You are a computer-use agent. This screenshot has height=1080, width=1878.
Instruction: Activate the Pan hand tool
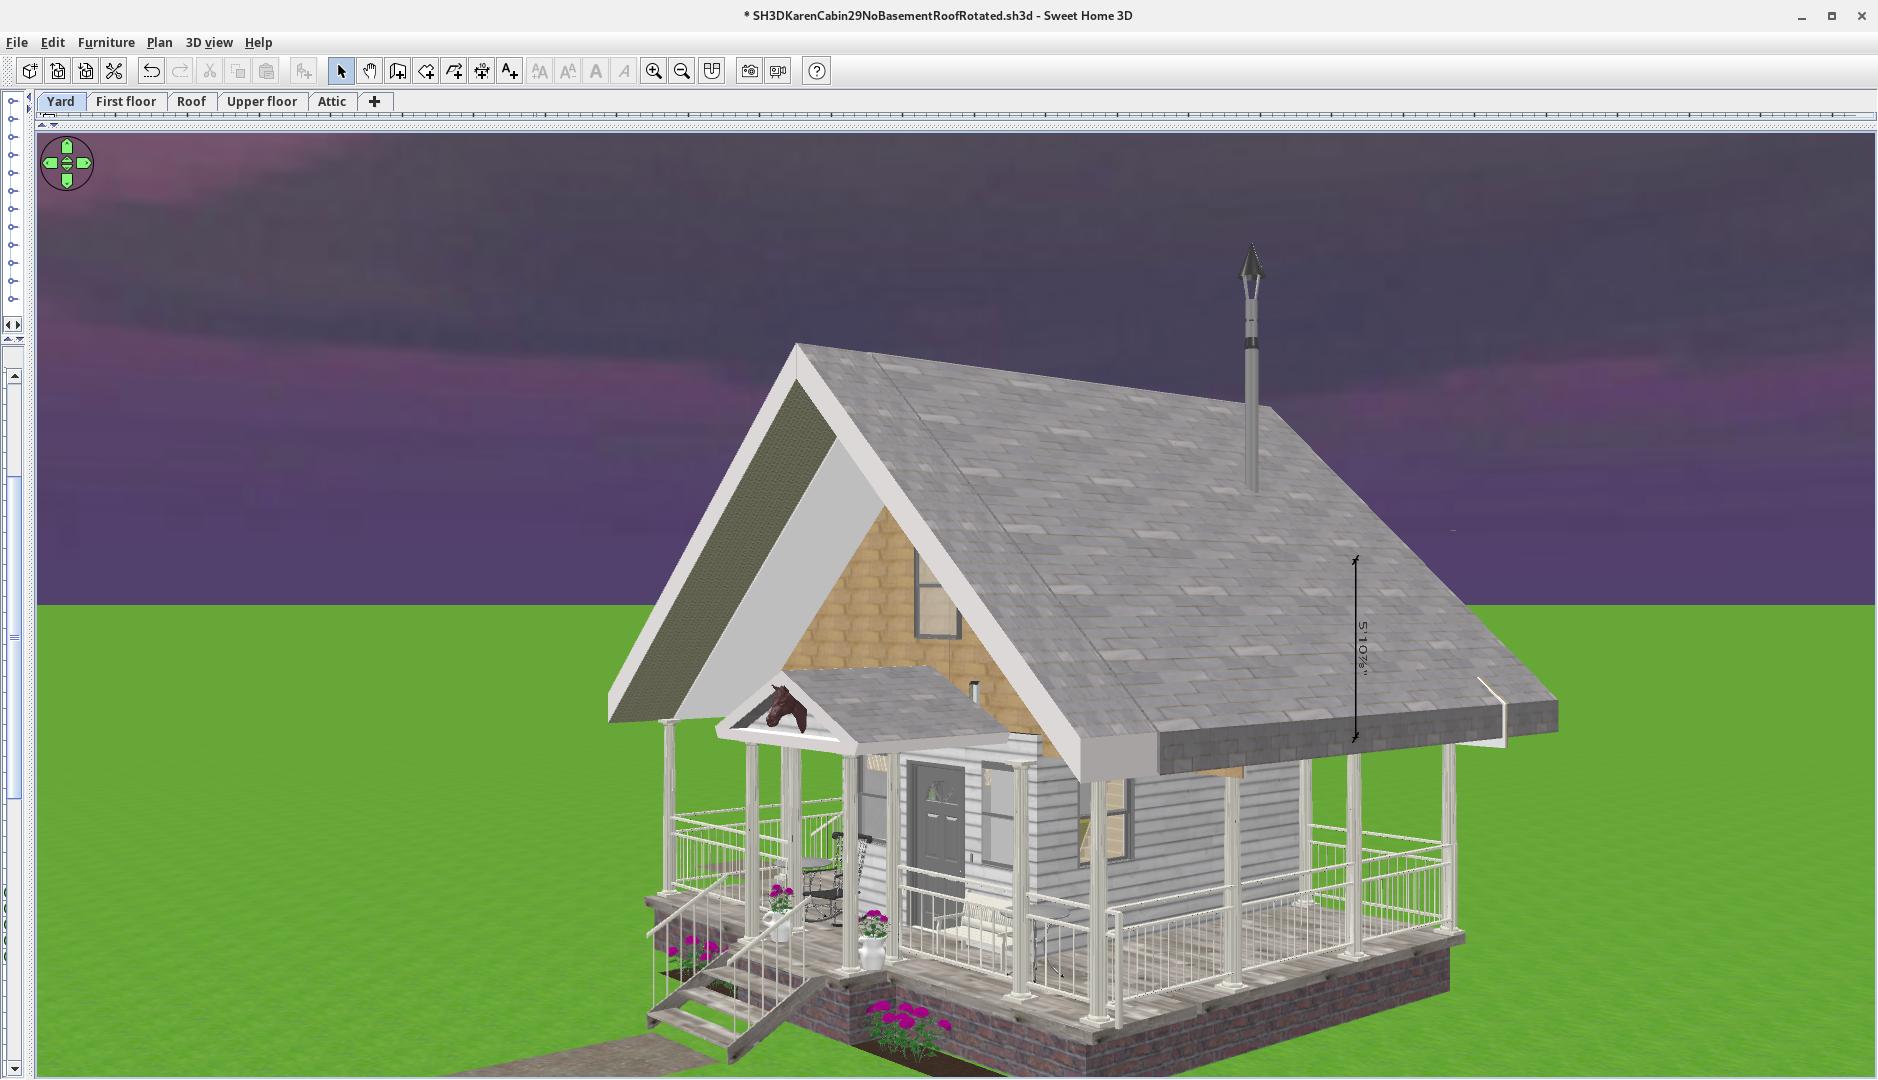(369, 71)
